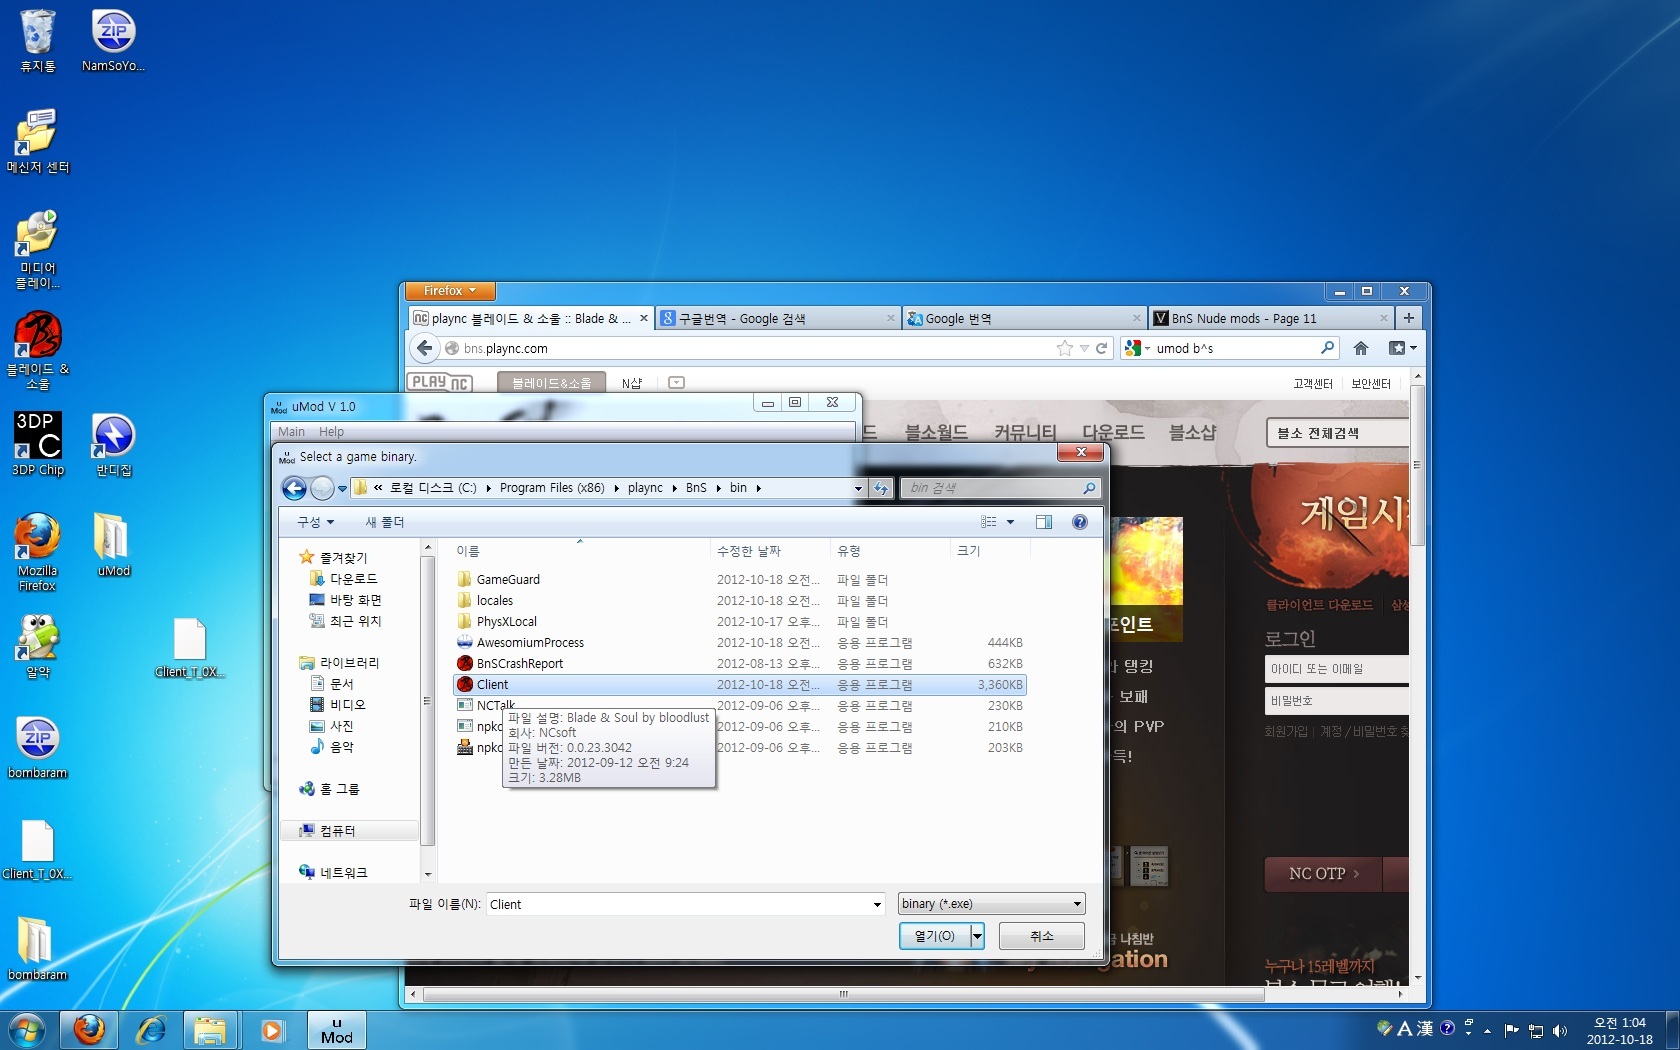Open the view options dropdown arrow
The width and height of the screenshot is (1680, 1050).
(1010, 522)
